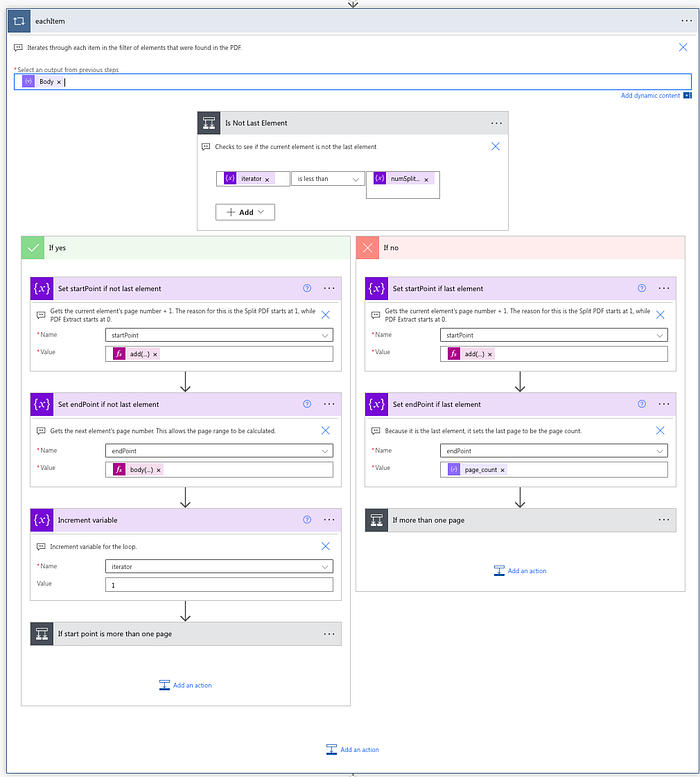Click the Increment variable Value field
The height and width of the screenshot is (777, 700).
click(219, 585)
